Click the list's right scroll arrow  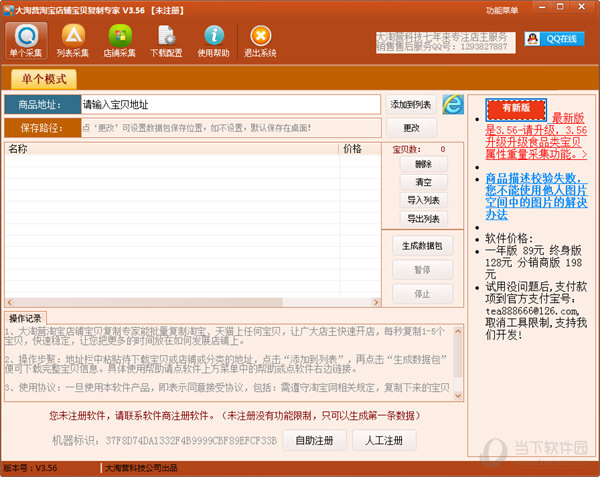coord(376,302)
